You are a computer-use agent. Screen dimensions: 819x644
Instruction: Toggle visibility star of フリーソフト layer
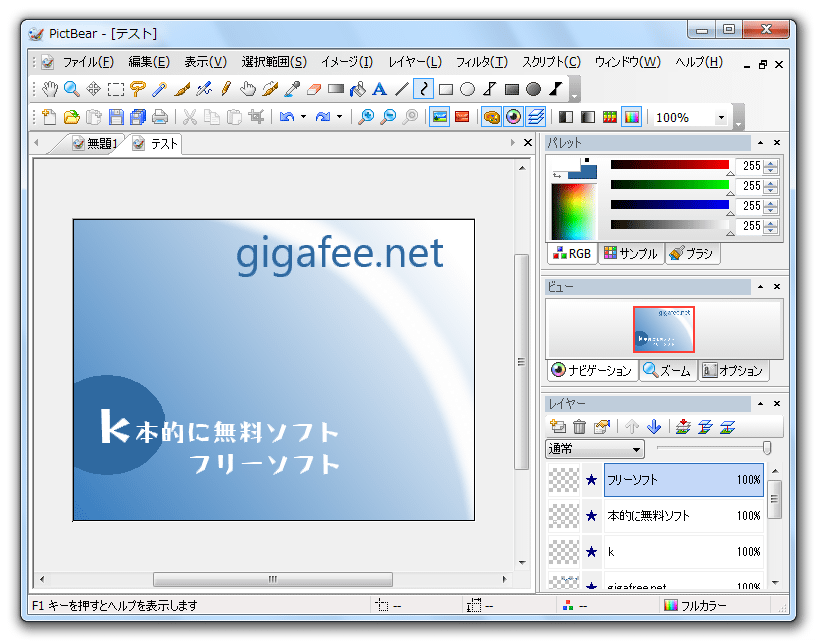[591, 479]
